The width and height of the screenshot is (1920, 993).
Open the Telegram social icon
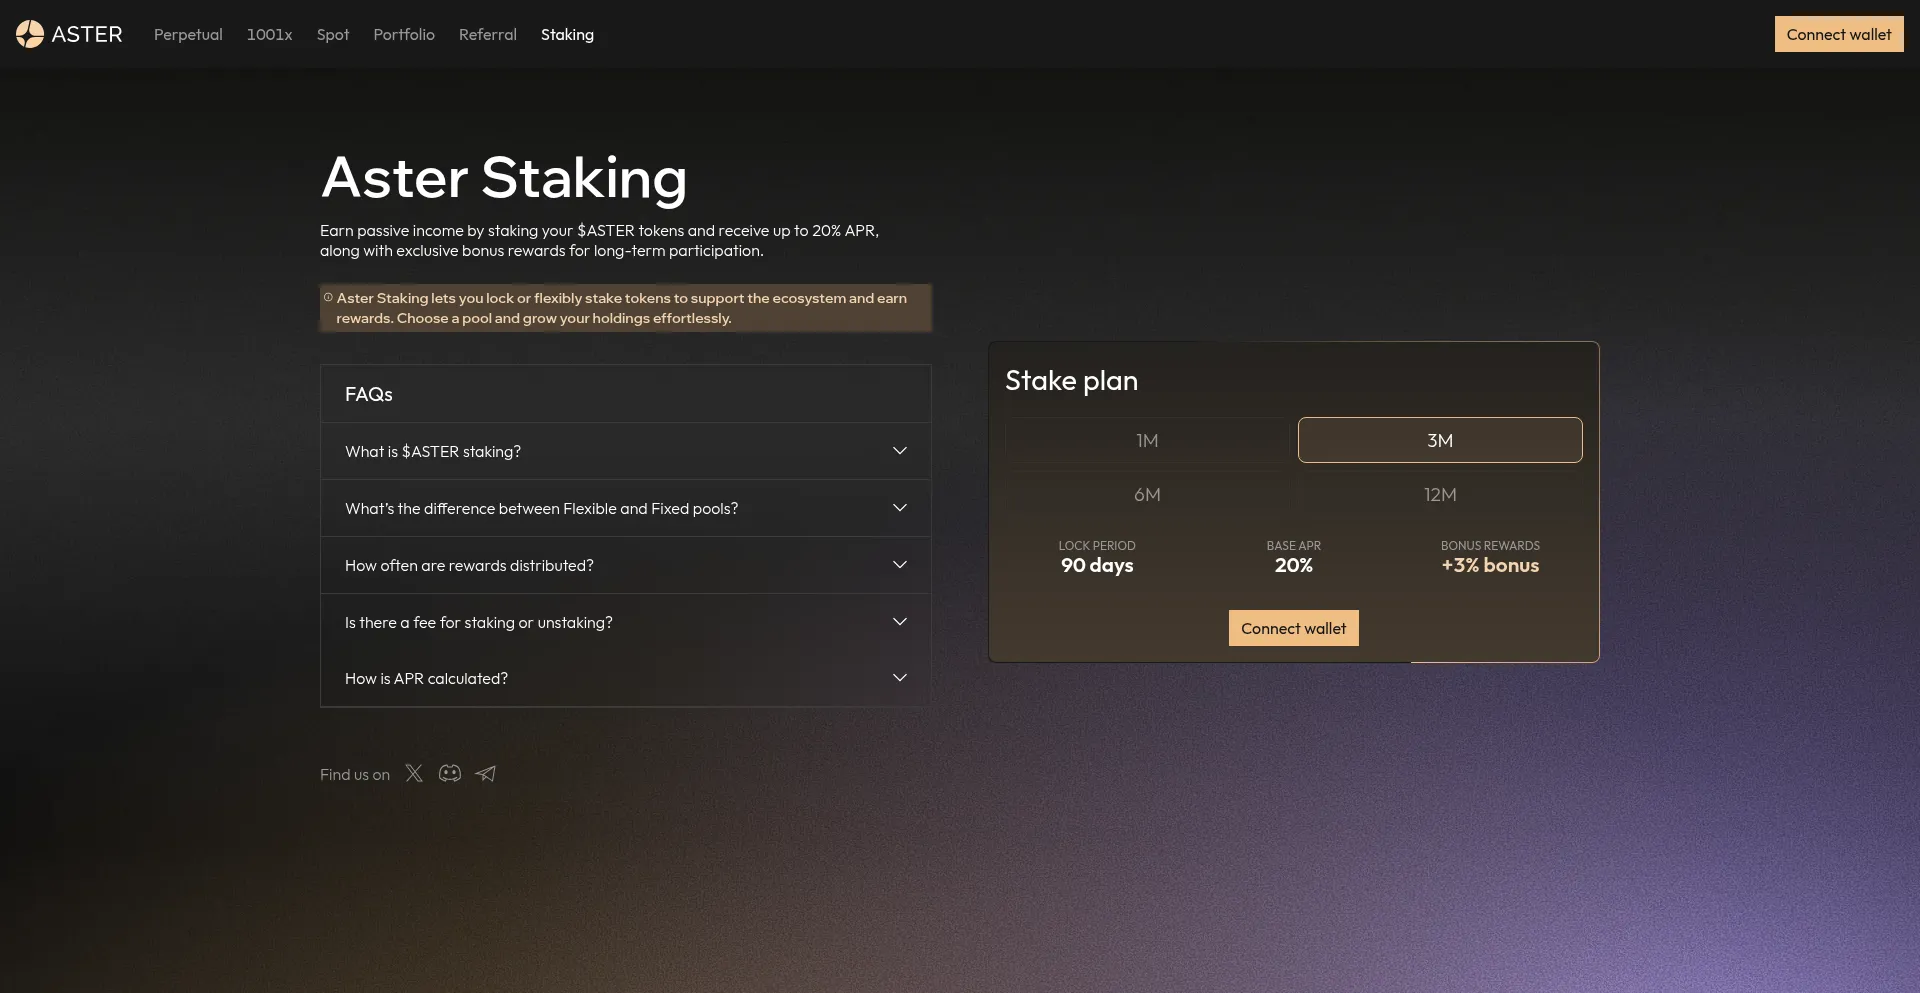(x=486, y=773)
